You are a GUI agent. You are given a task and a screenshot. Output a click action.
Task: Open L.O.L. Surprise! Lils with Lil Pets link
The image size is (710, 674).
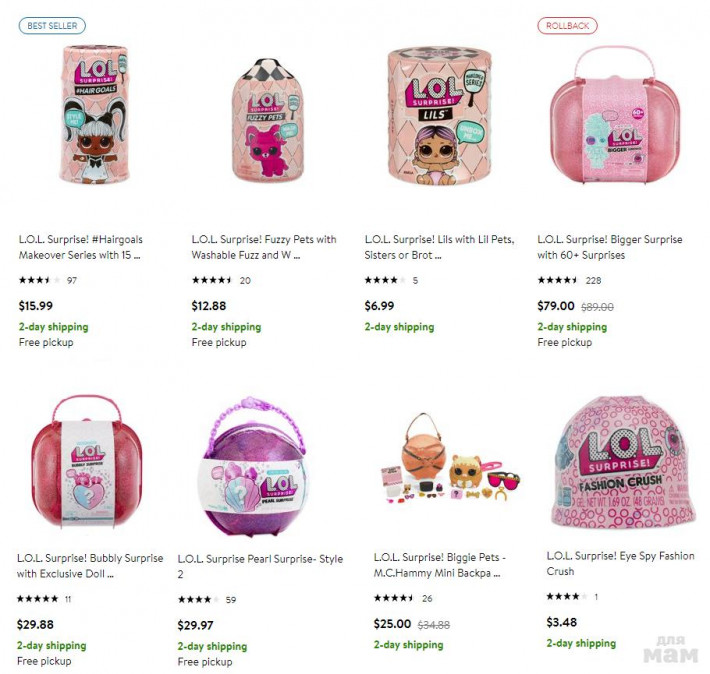439,247
